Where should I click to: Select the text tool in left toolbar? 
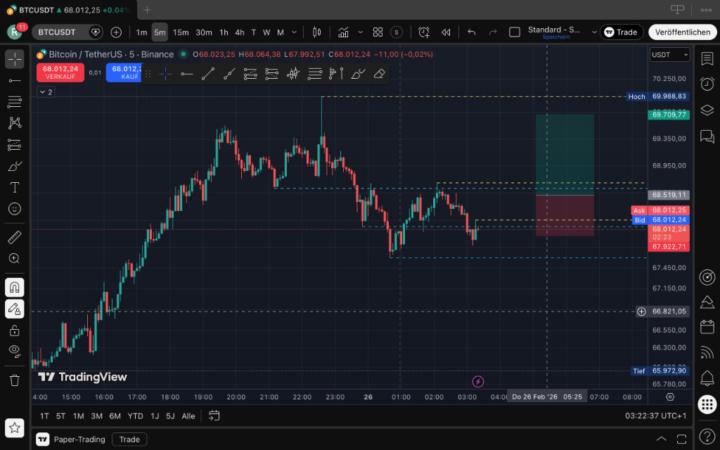click(x=14, y=187)
